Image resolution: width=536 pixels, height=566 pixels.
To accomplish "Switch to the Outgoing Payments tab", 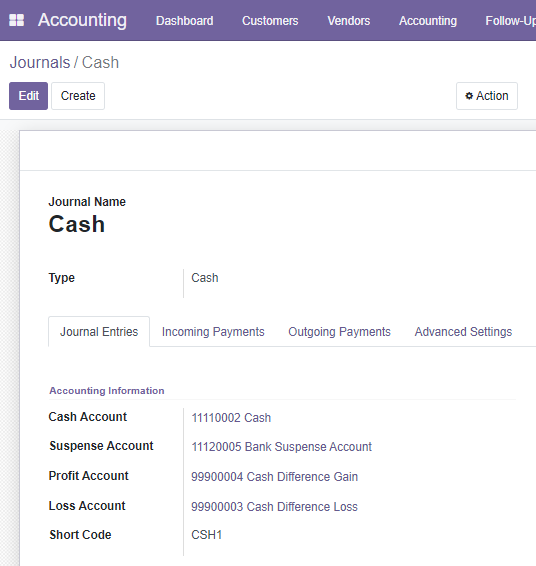I will 339,332.
